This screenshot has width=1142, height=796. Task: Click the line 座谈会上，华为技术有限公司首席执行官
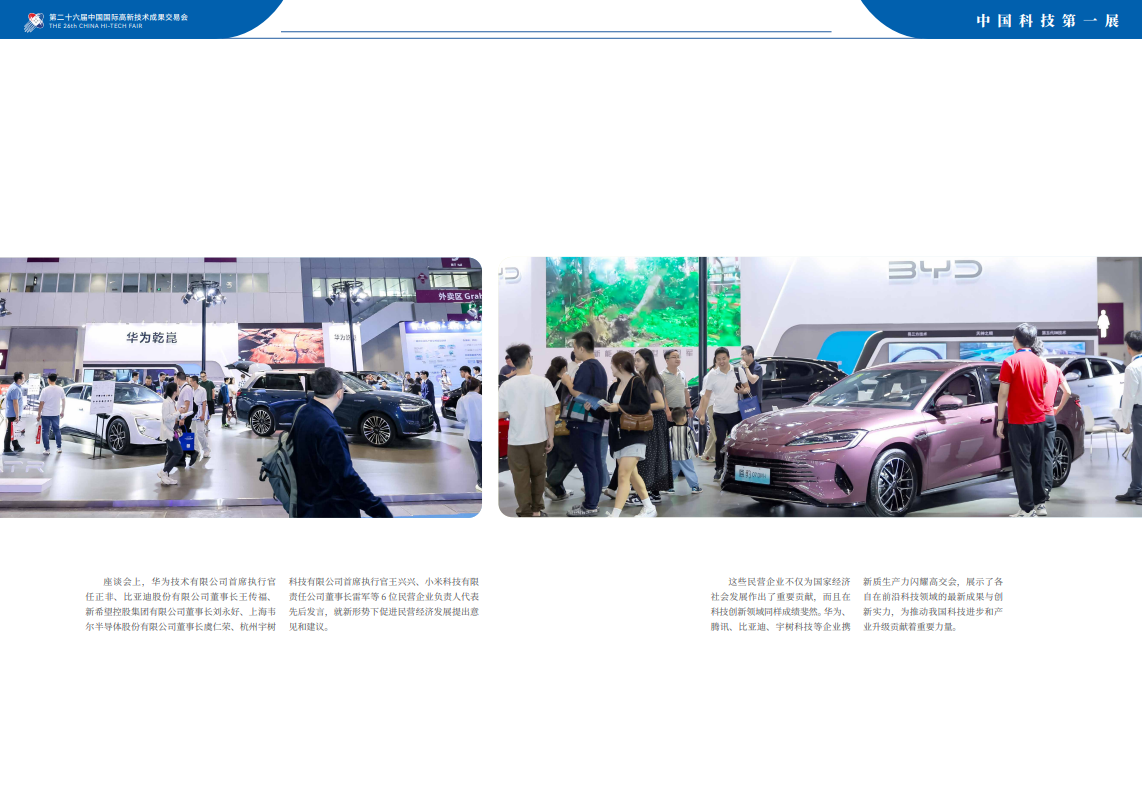189,582
